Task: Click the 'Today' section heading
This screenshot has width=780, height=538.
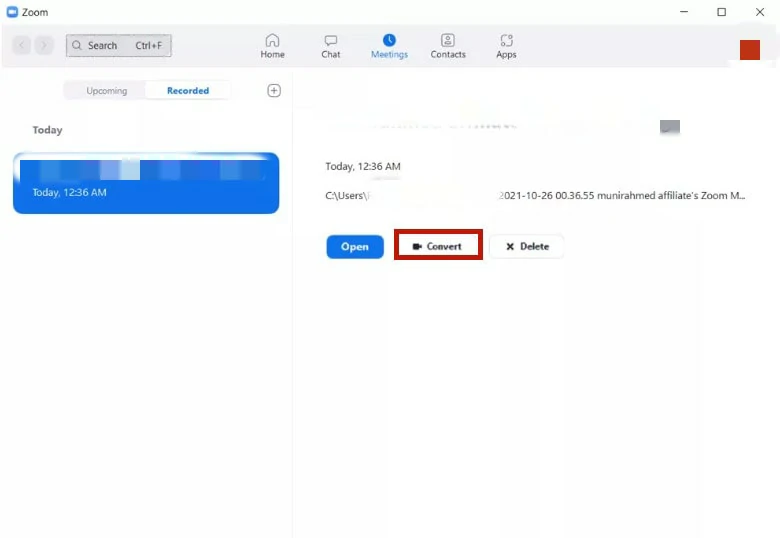Action: click(x=47, y=130)
